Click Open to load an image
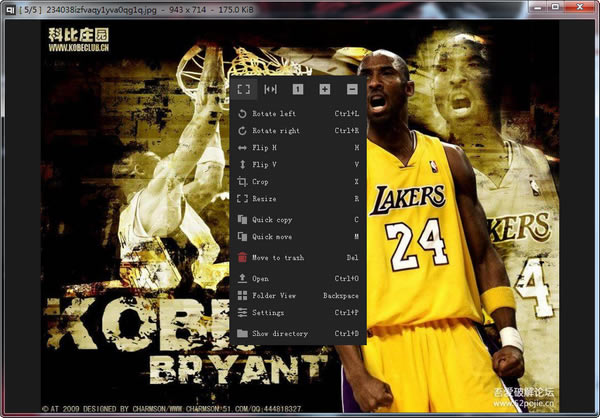The width and height of the screenshot is (600, 418). [x=261, y=278]
